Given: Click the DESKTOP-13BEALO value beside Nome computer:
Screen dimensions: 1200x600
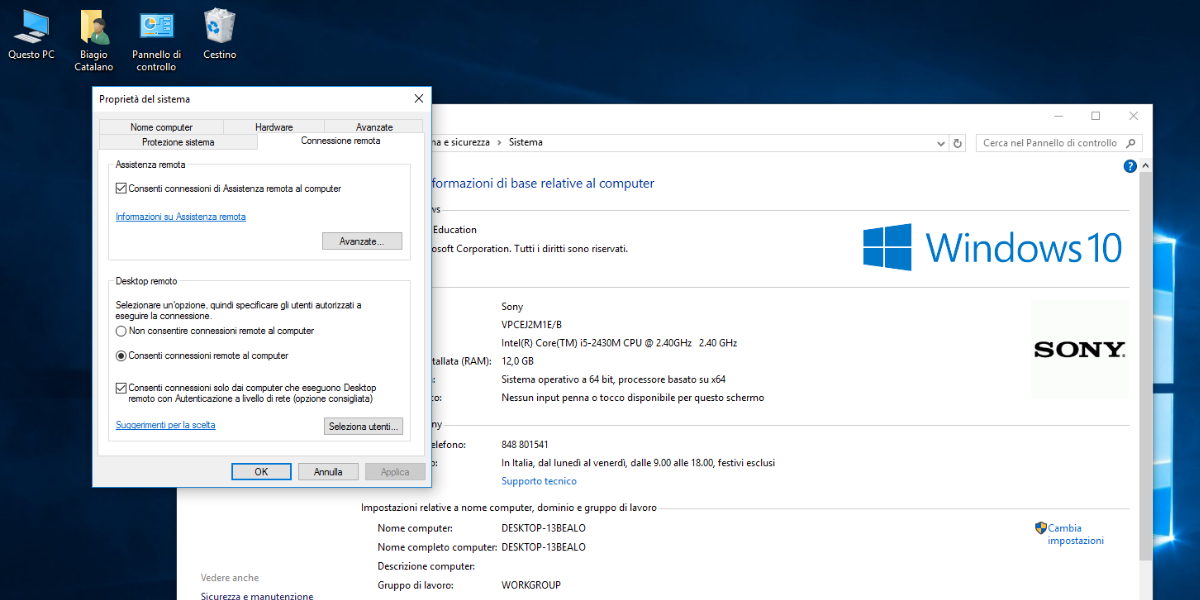Looking at the screenshot, I should pyautogui.click(x=543, y=528).
